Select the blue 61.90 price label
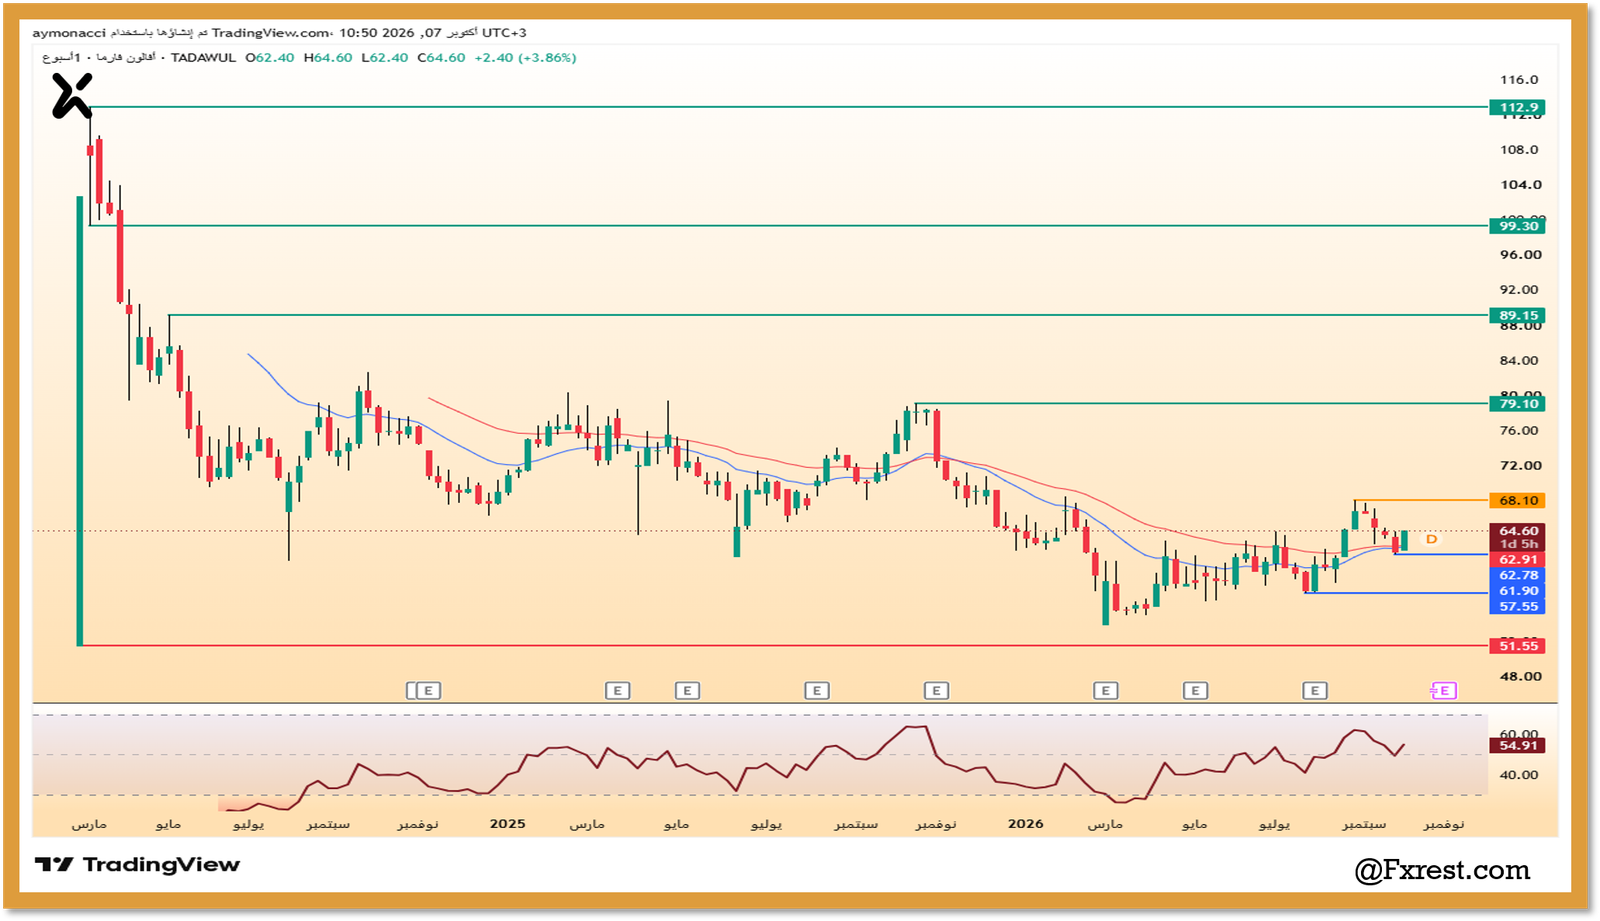 point(1517,592)
